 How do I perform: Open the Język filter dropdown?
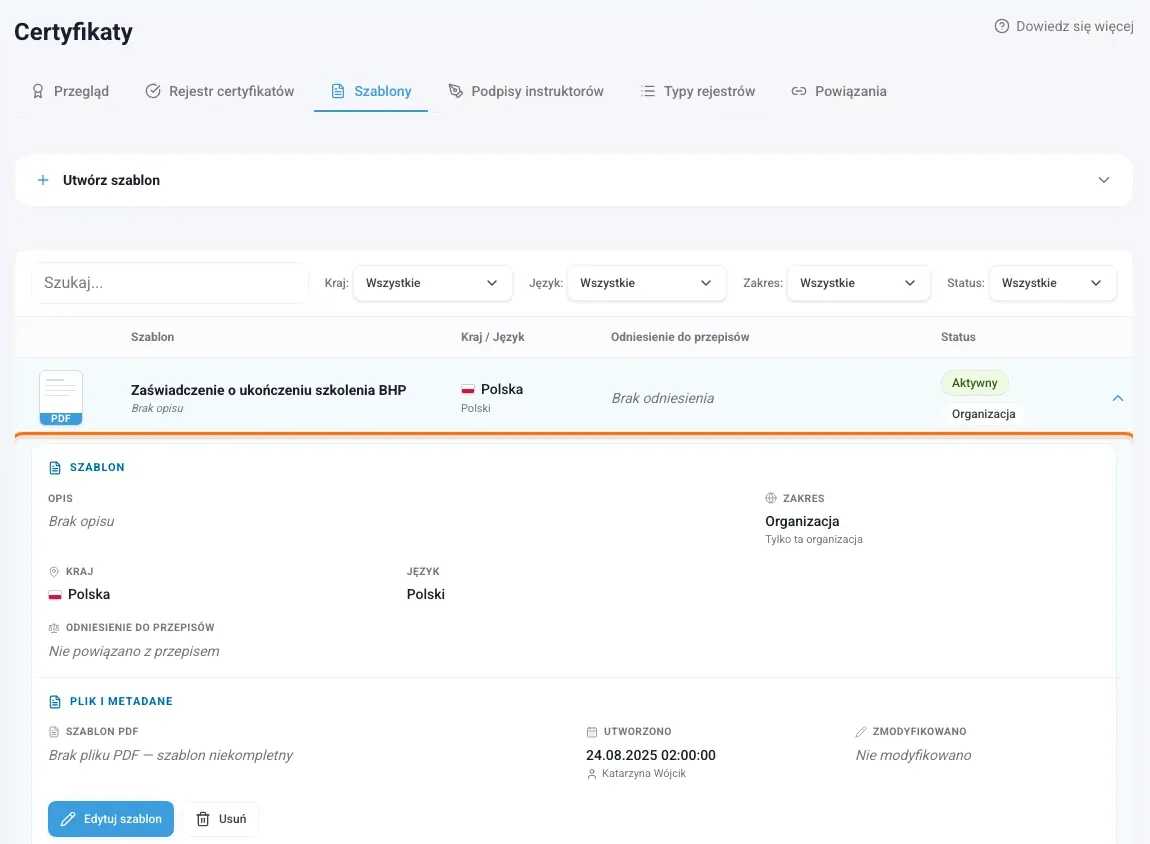tap(646, 283)
